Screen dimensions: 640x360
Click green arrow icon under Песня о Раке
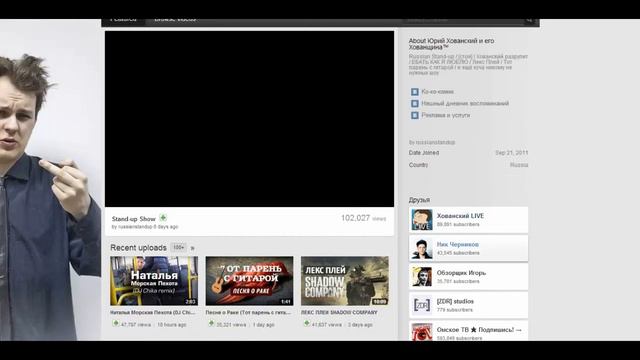(211, 324)
